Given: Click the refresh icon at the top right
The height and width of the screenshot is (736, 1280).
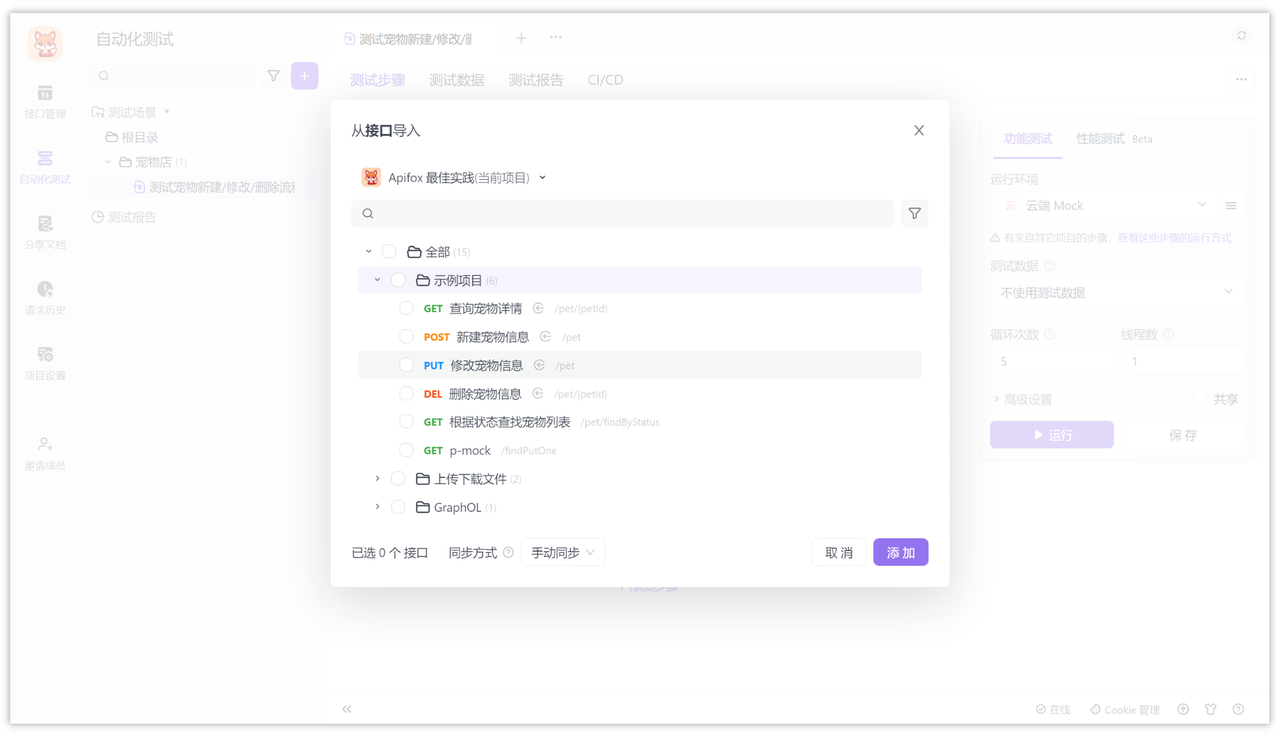Looking at the screenshot, I should [x=1242, y=35].
